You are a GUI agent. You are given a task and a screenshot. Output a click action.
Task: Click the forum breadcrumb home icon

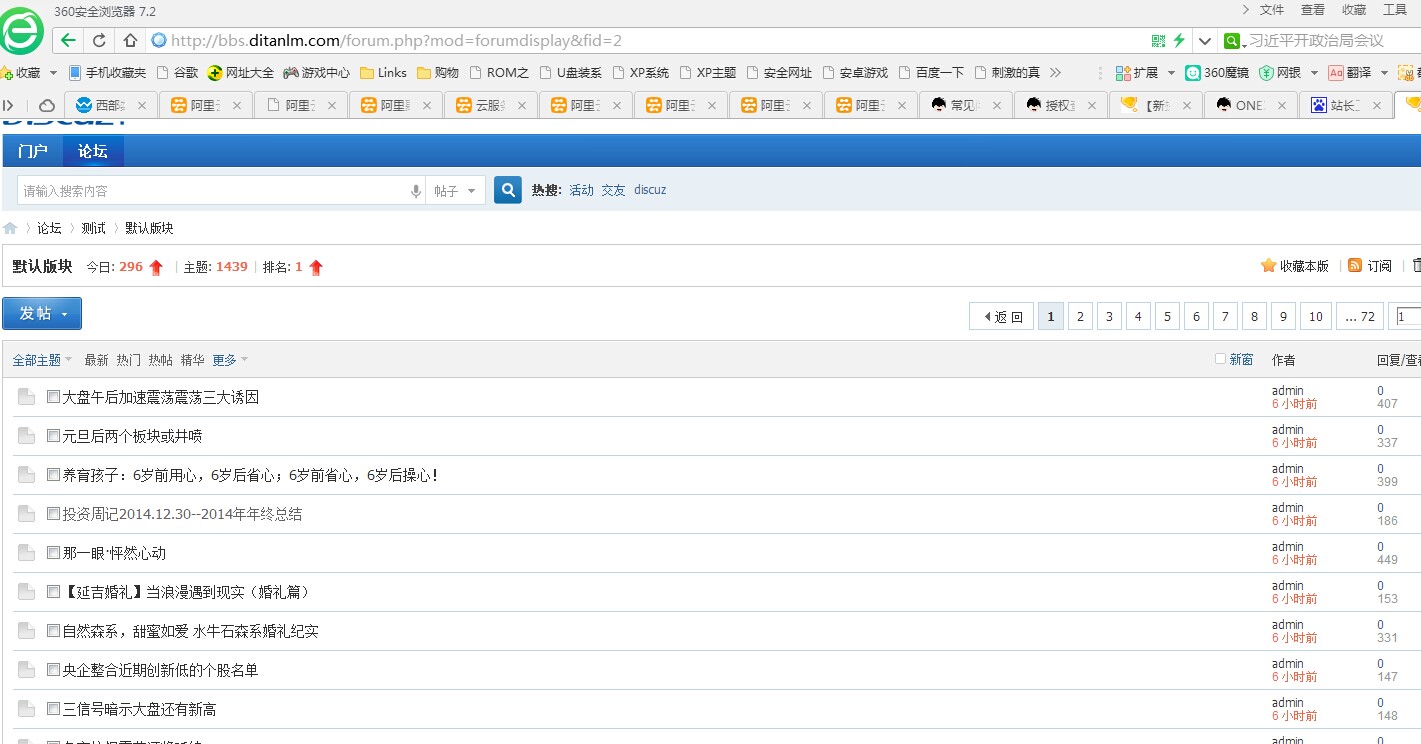10,228
